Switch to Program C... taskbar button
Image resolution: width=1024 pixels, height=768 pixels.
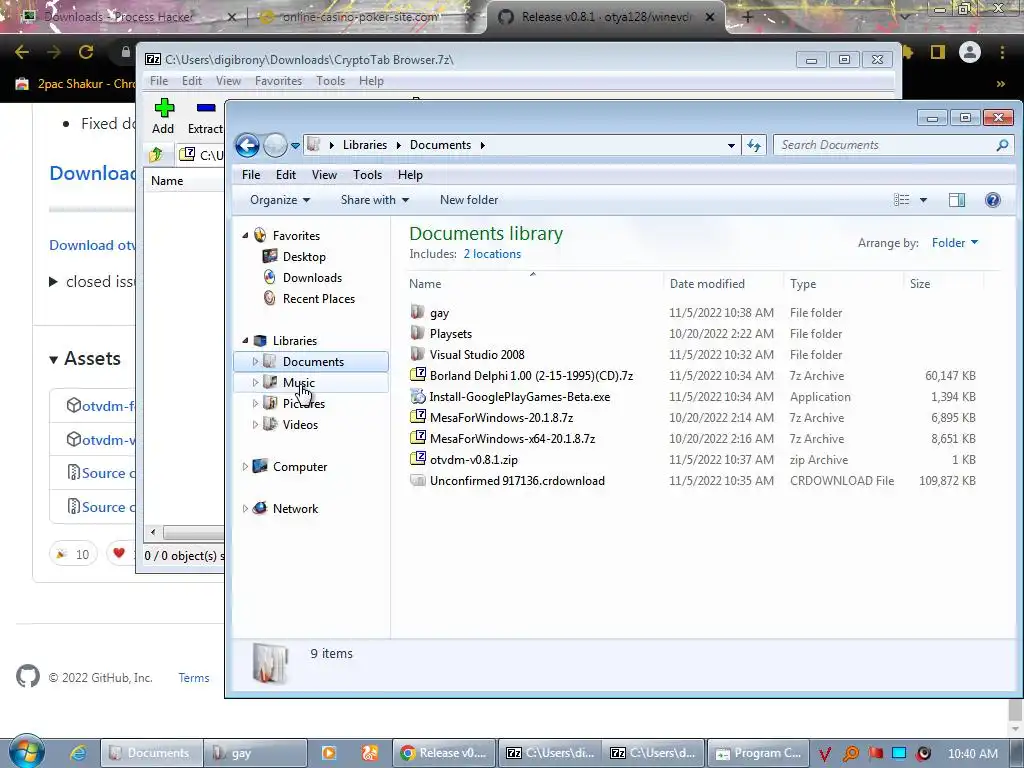[x=758, y=753]
